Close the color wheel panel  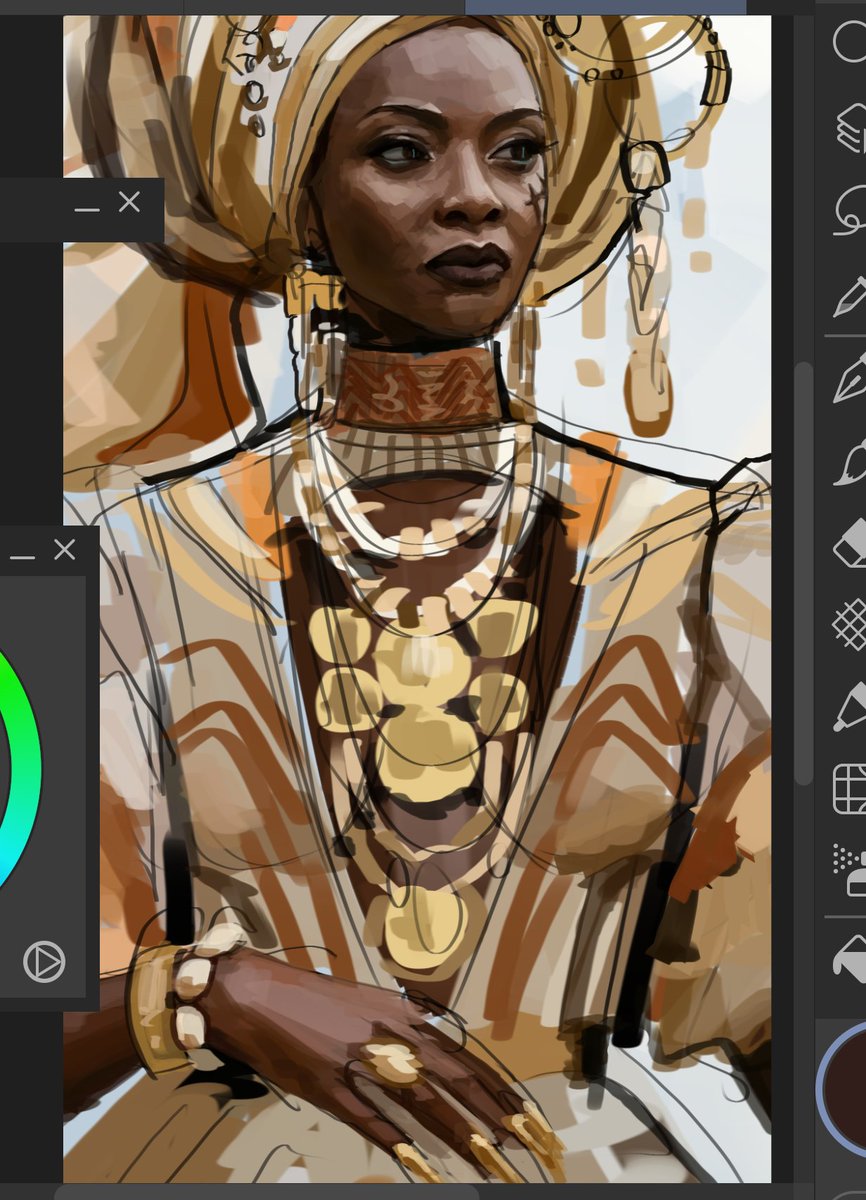[x=65, y=549]
